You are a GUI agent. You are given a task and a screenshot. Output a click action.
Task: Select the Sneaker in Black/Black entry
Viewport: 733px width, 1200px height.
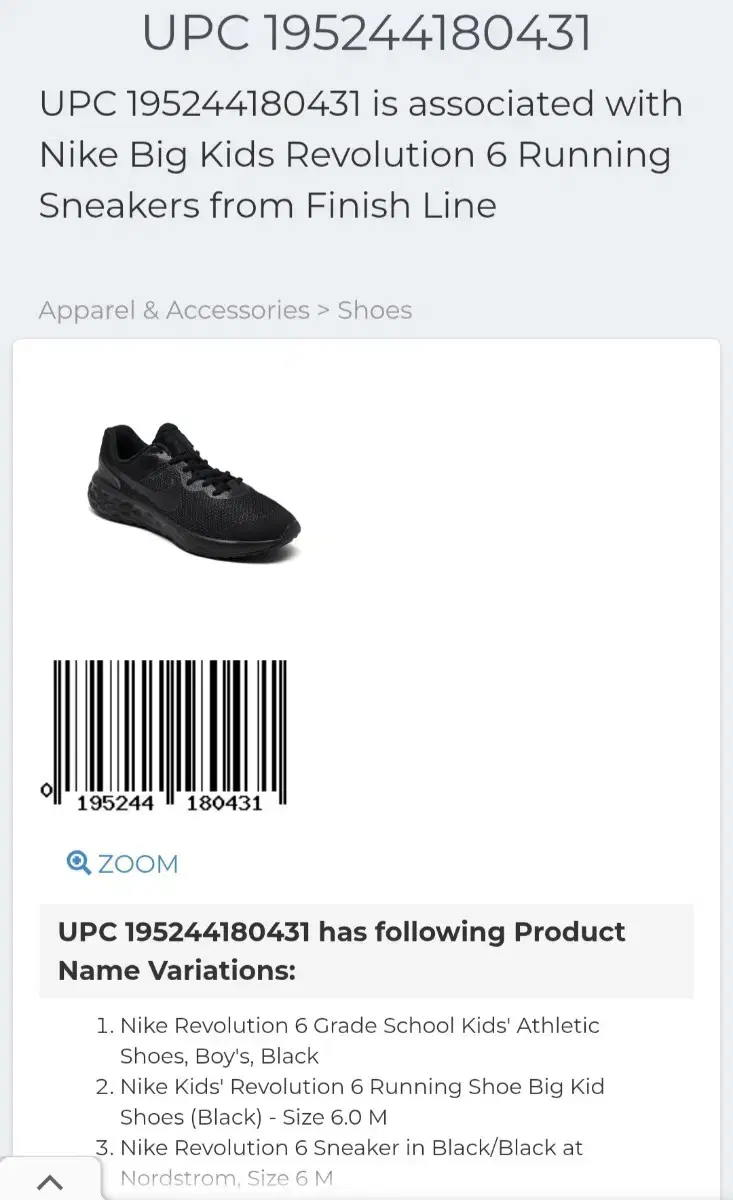[351, 1147]
